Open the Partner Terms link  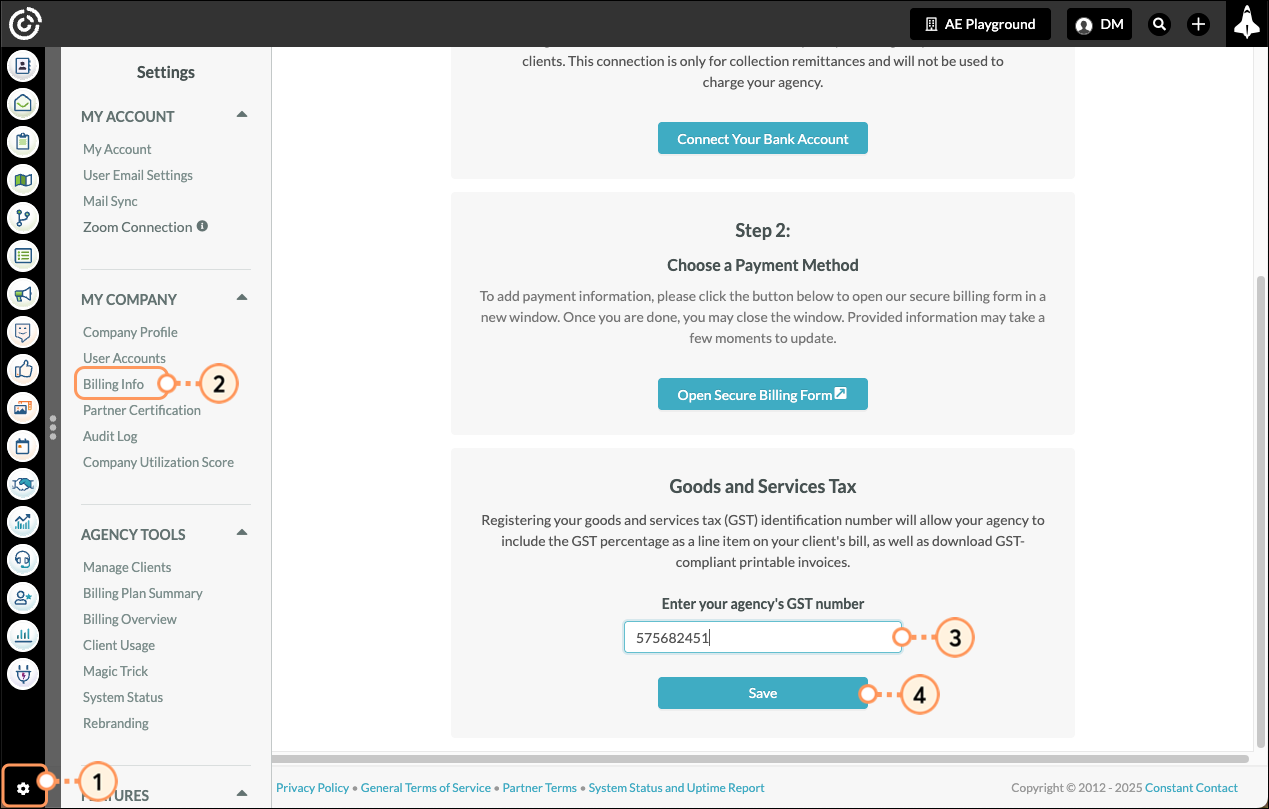(x=540, y=788)
